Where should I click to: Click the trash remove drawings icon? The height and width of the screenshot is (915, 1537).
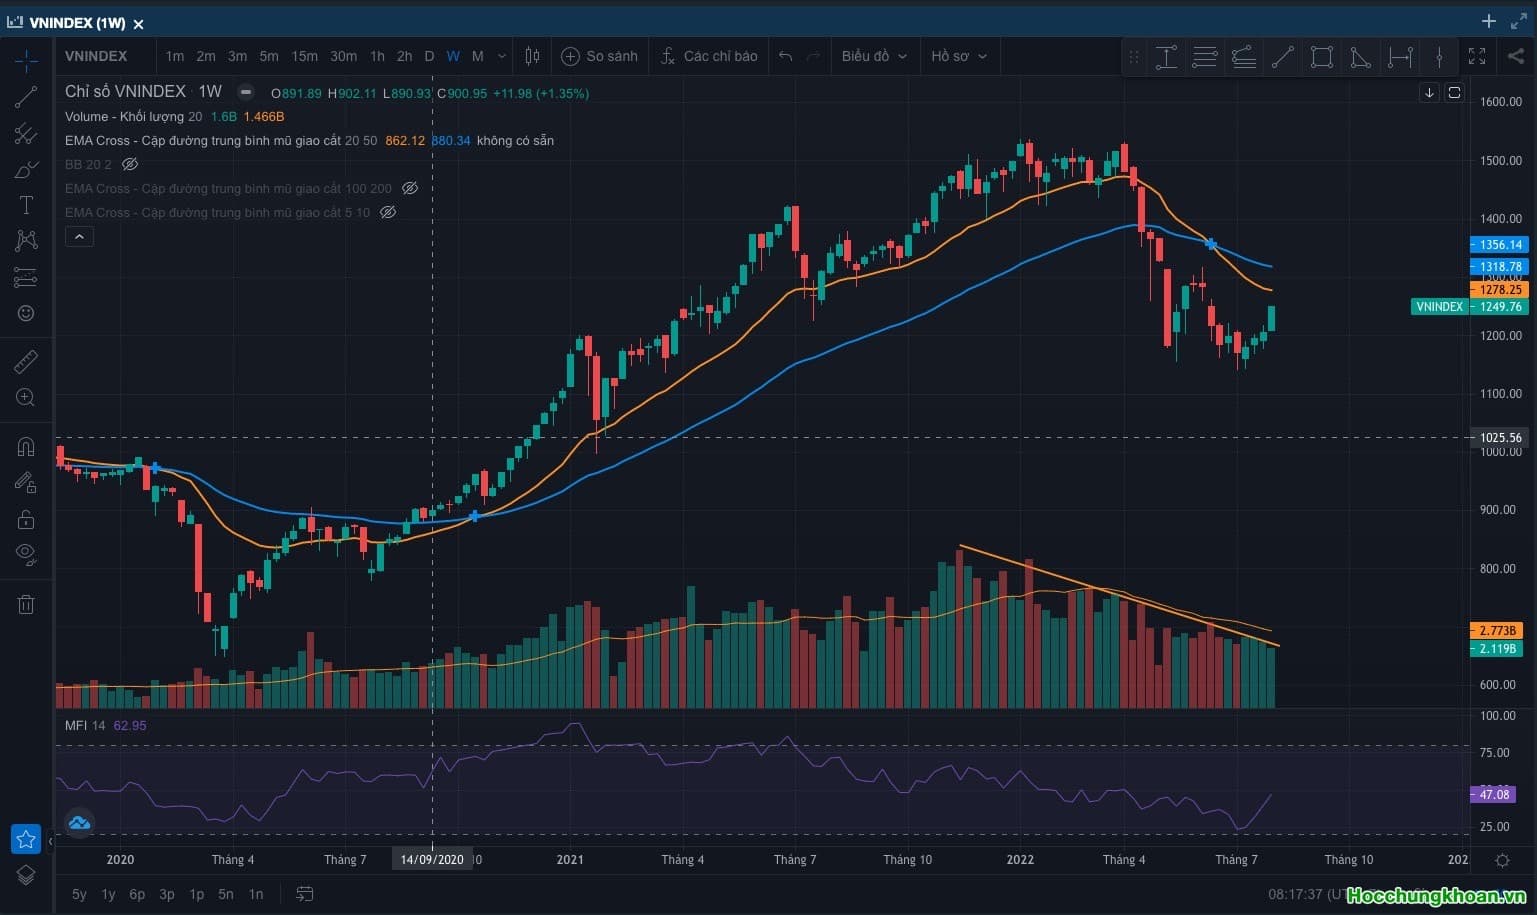pos(26,604)
